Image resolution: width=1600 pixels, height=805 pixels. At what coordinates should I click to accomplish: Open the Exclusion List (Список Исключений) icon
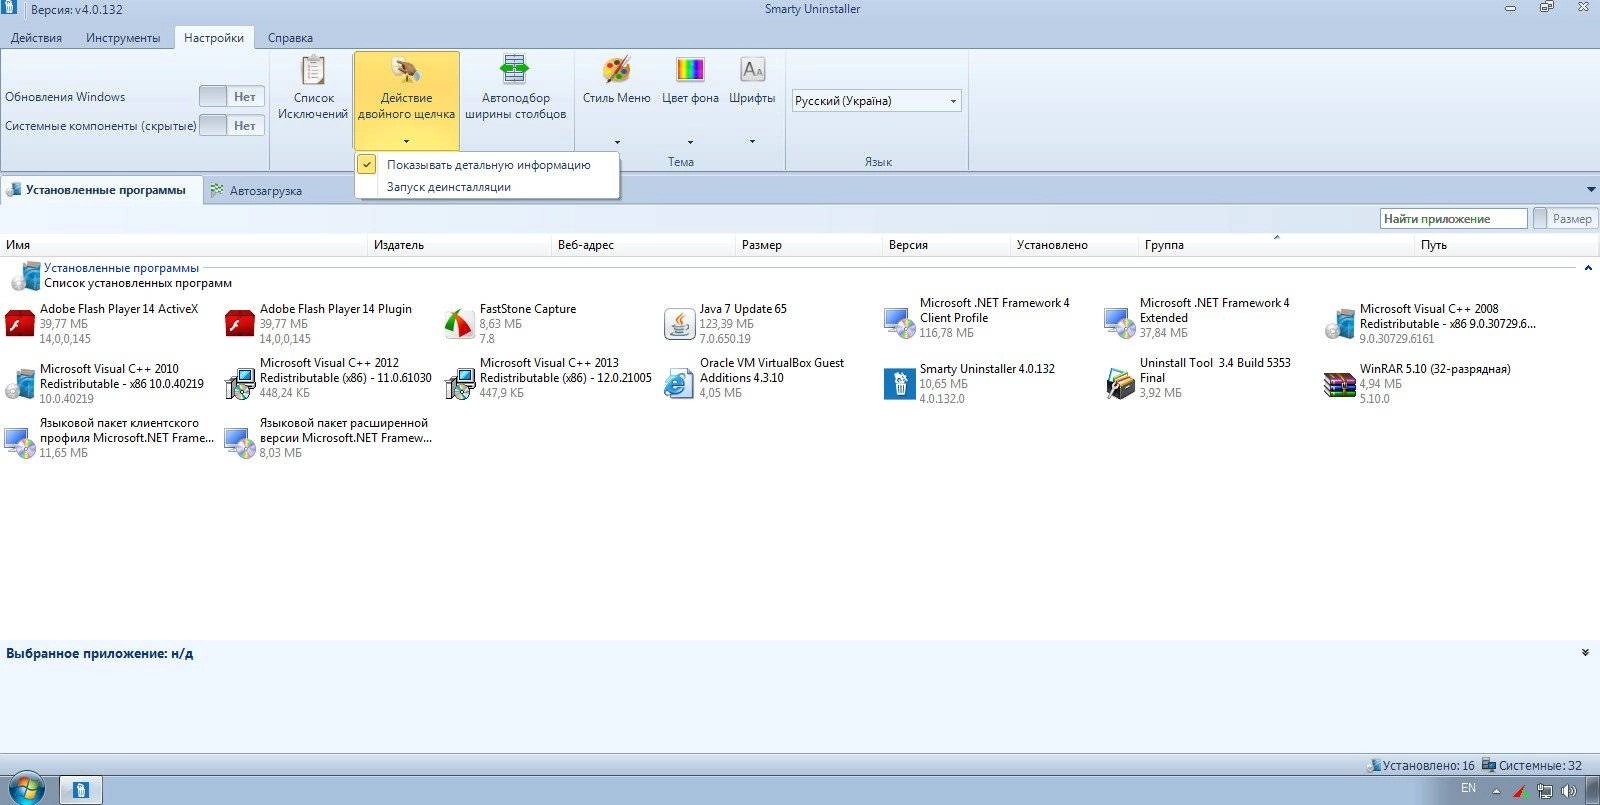coord(313,70)
